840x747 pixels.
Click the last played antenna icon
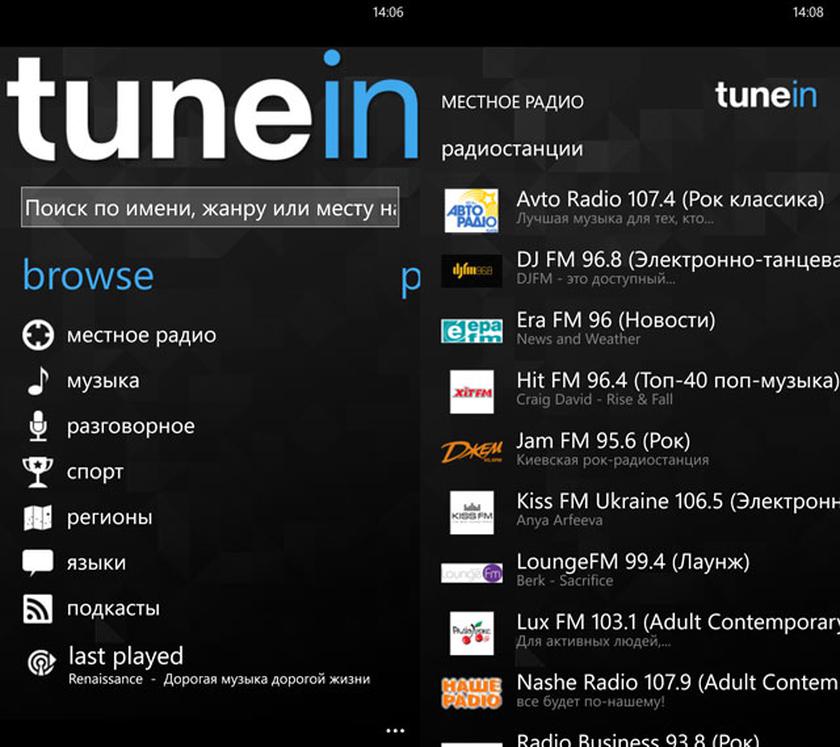coord(40,663)
